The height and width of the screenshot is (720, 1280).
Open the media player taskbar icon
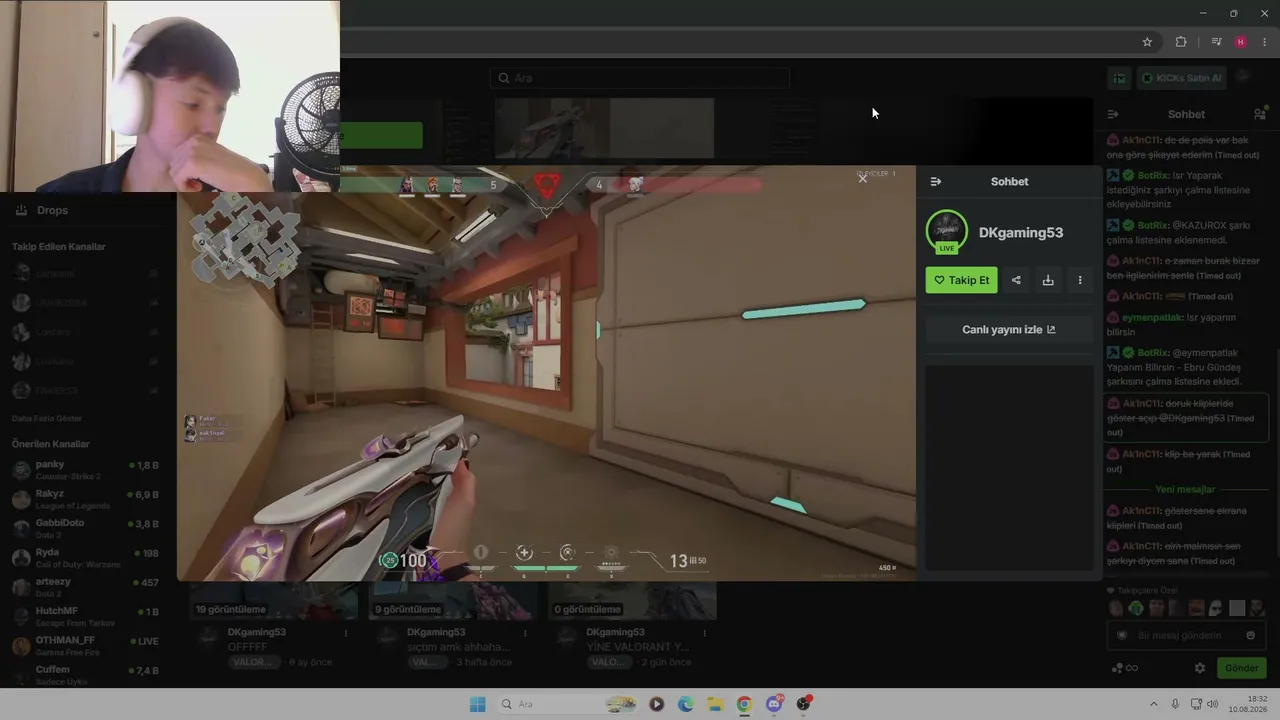[656, 704]
